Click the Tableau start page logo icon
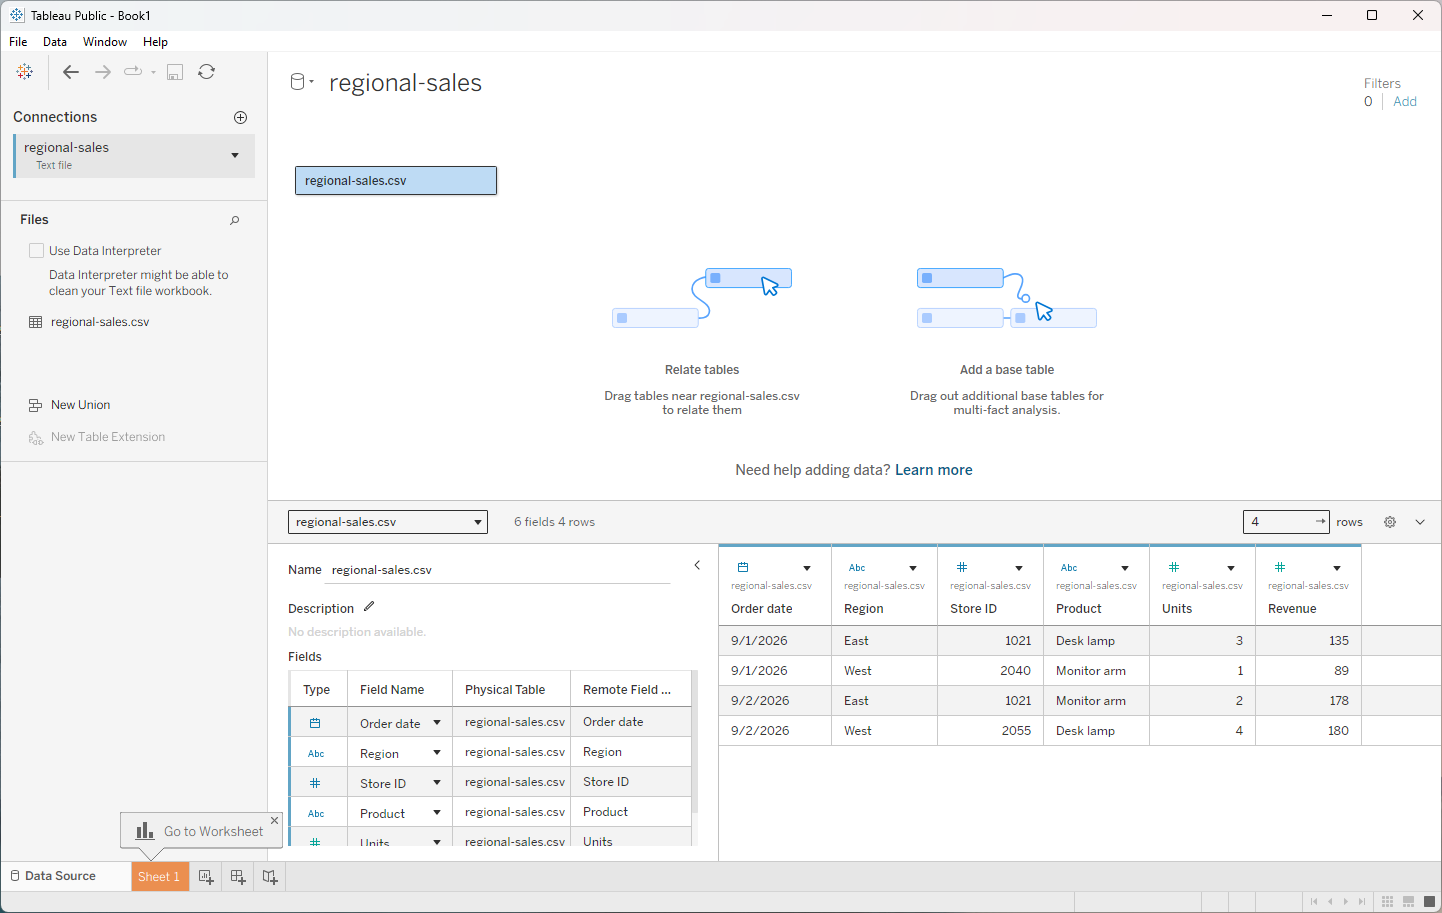Screen dimensions: 1442x913 click(x=25, y=72)
